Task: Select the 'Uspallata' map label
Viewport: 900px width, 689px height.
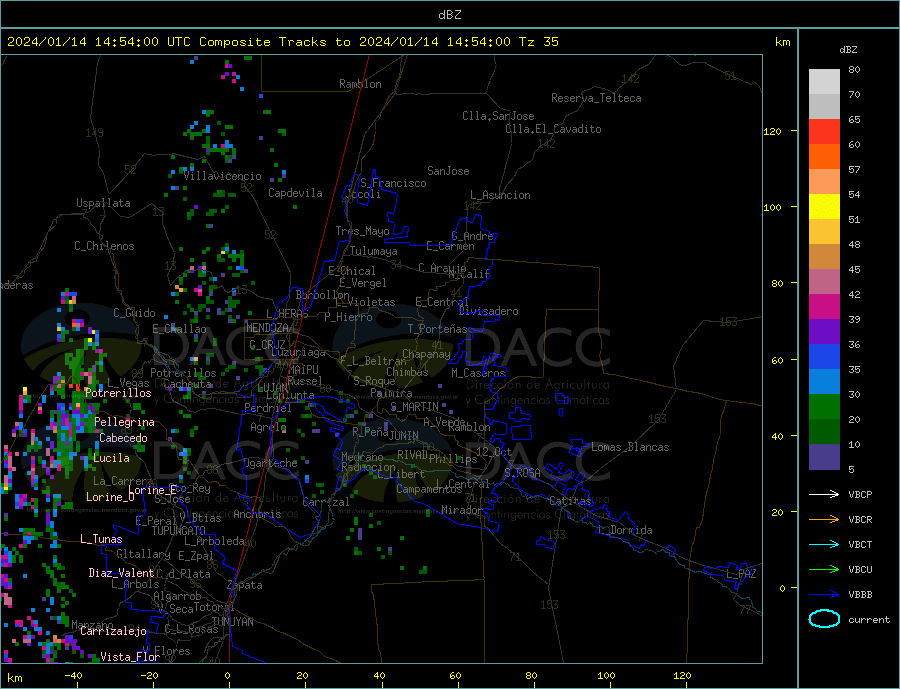Action: [103, 203]
